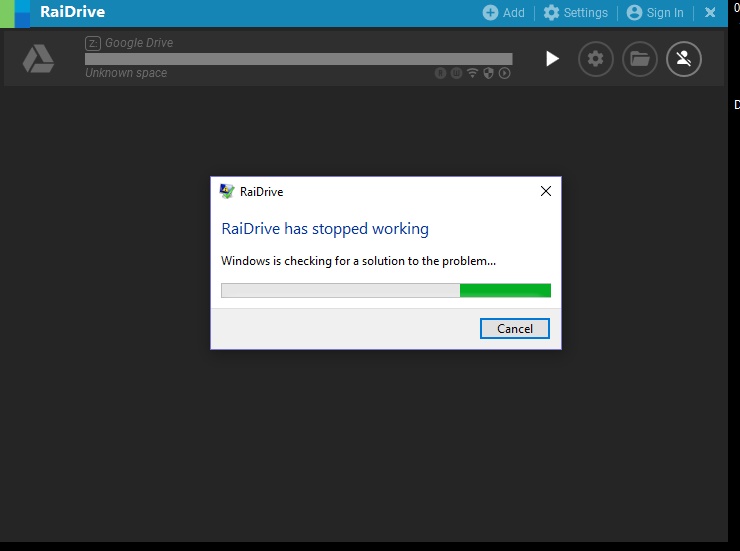Image resolution: width=740 pixels, height=551 pixels.
Task: Open the Google Drive folder icon
Action: click(x=639, y=59)
